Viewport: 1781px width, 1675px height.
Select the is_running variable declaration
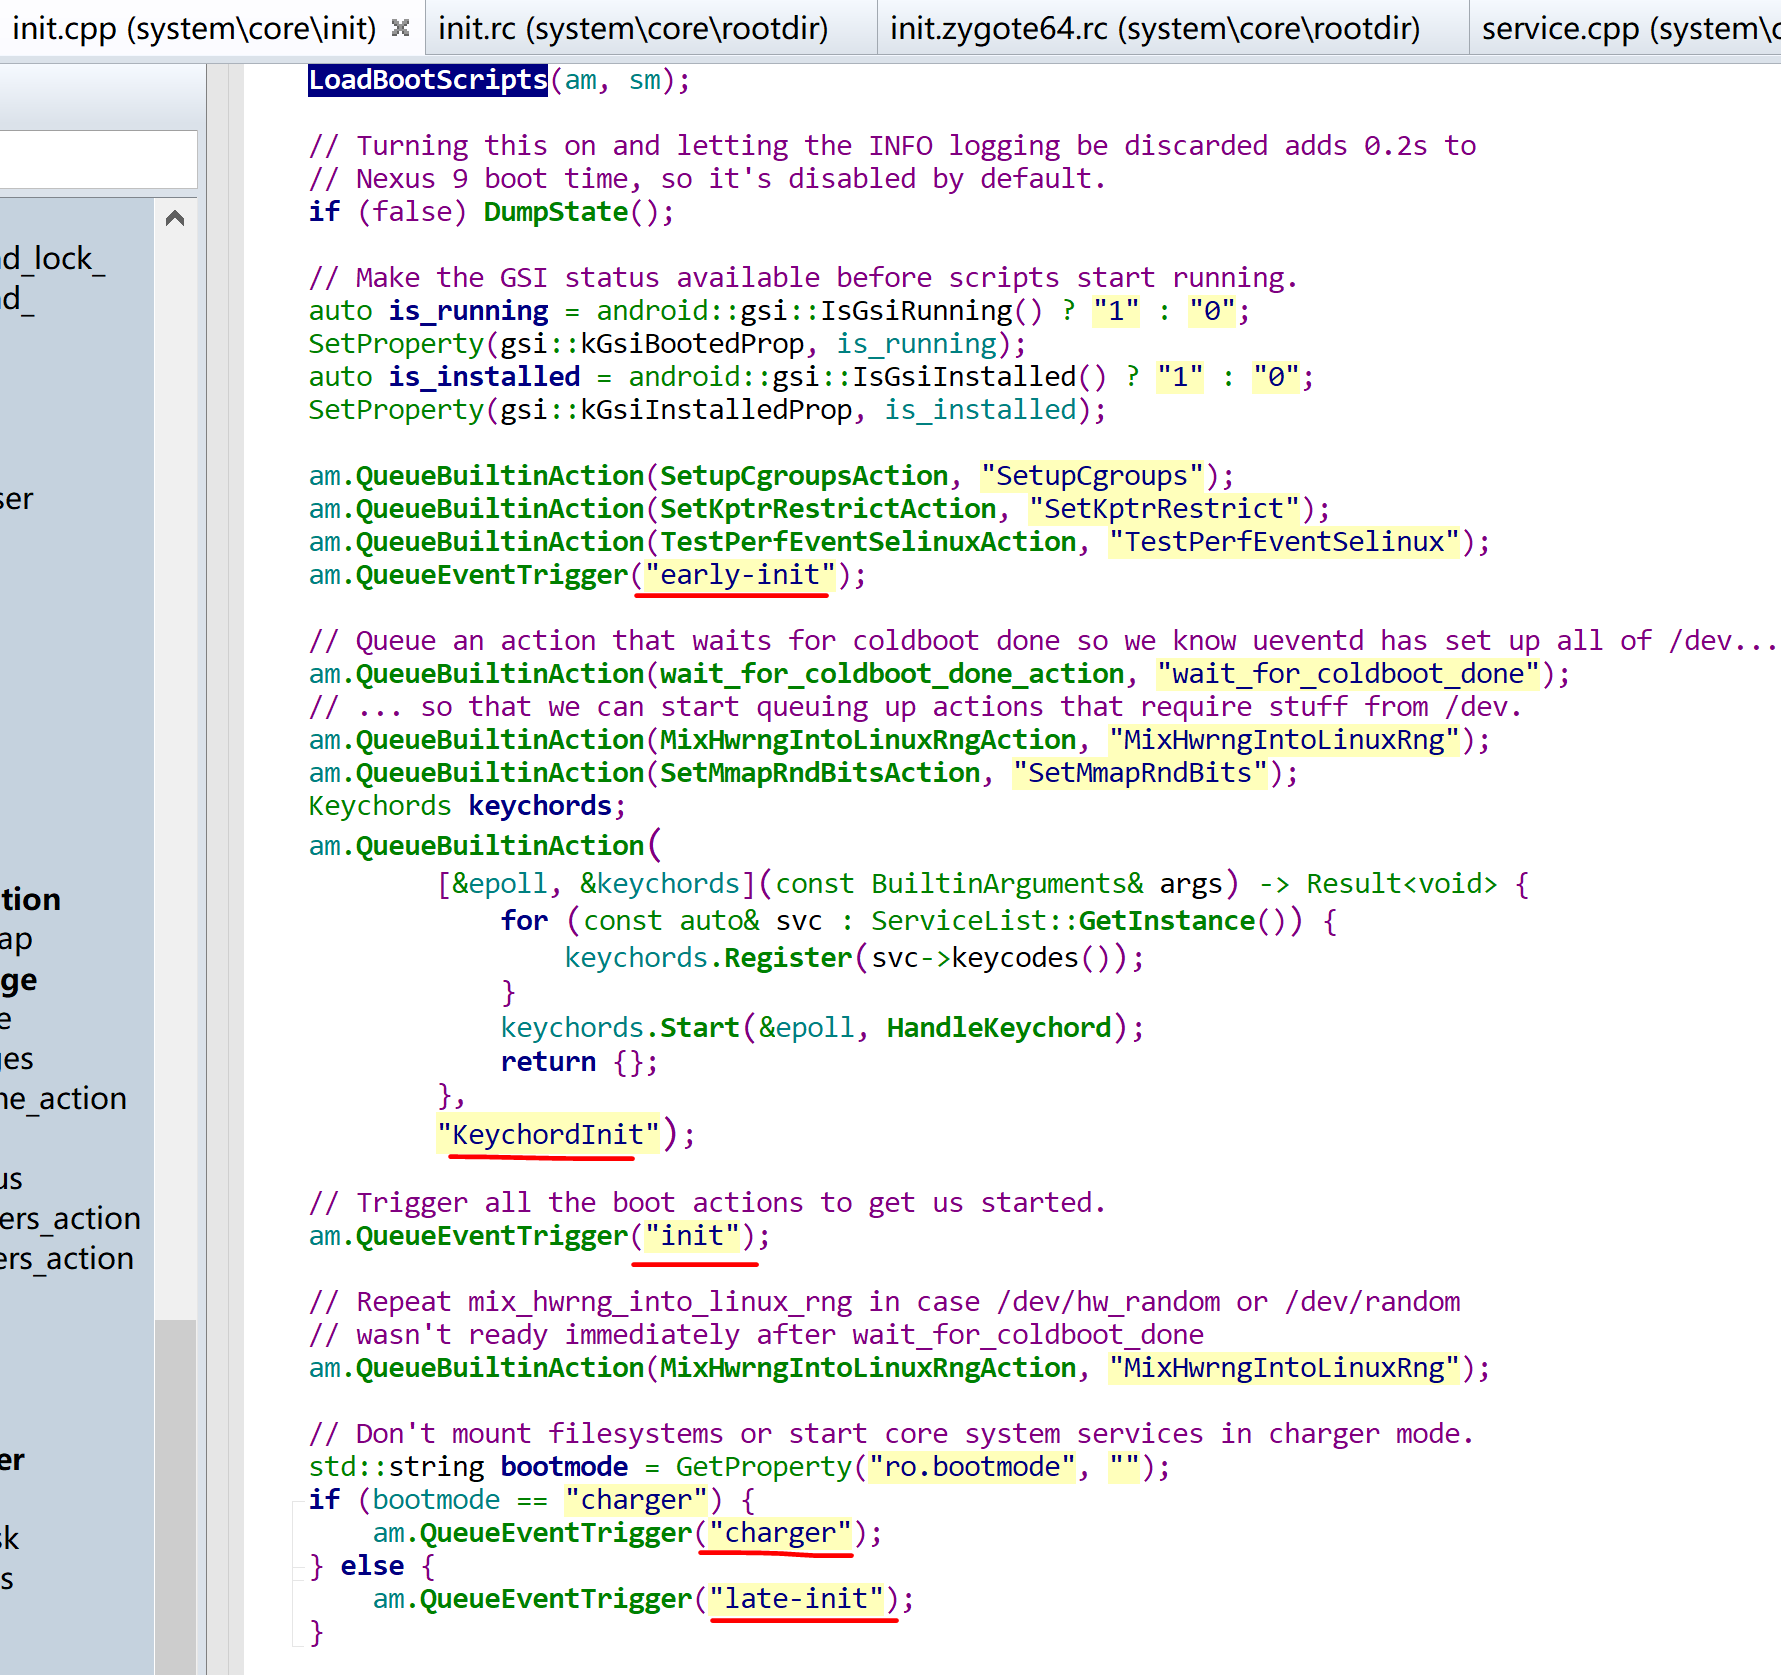coord(468,311)
